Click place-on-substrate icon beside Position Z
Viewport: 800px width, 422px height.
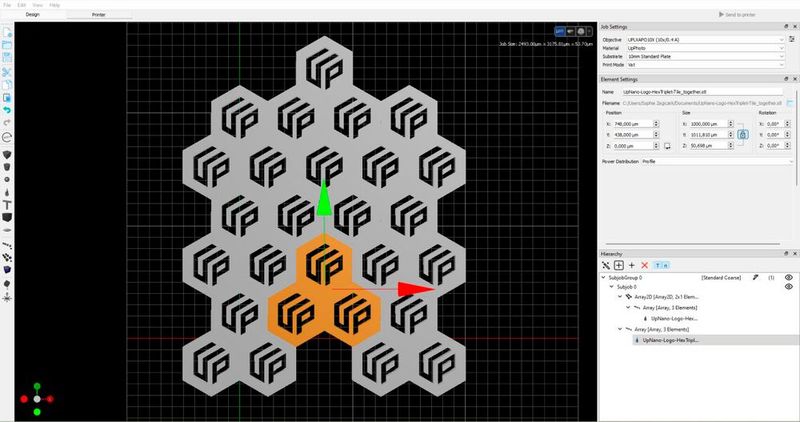667,146
